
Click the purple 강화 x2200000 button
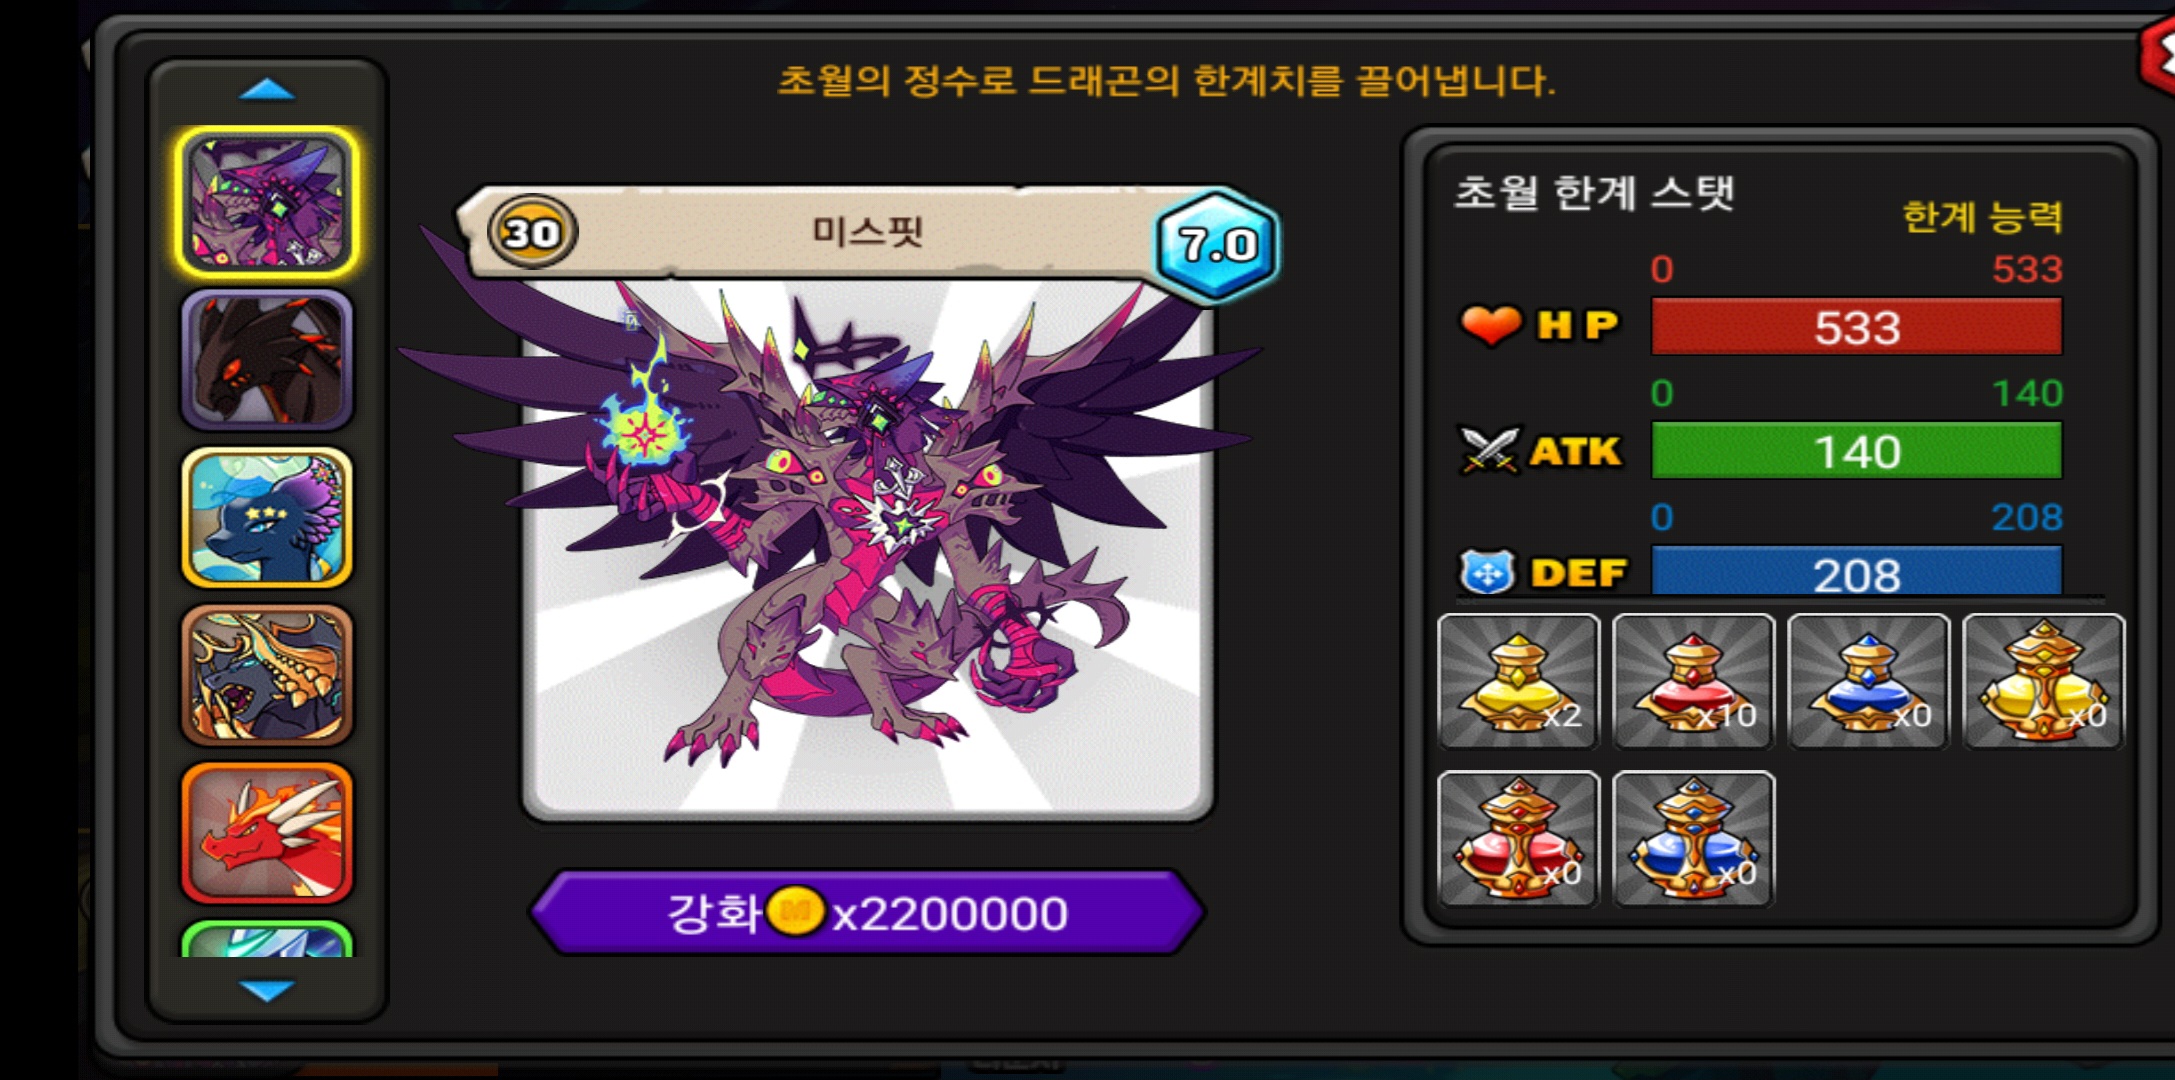point(867,912)
